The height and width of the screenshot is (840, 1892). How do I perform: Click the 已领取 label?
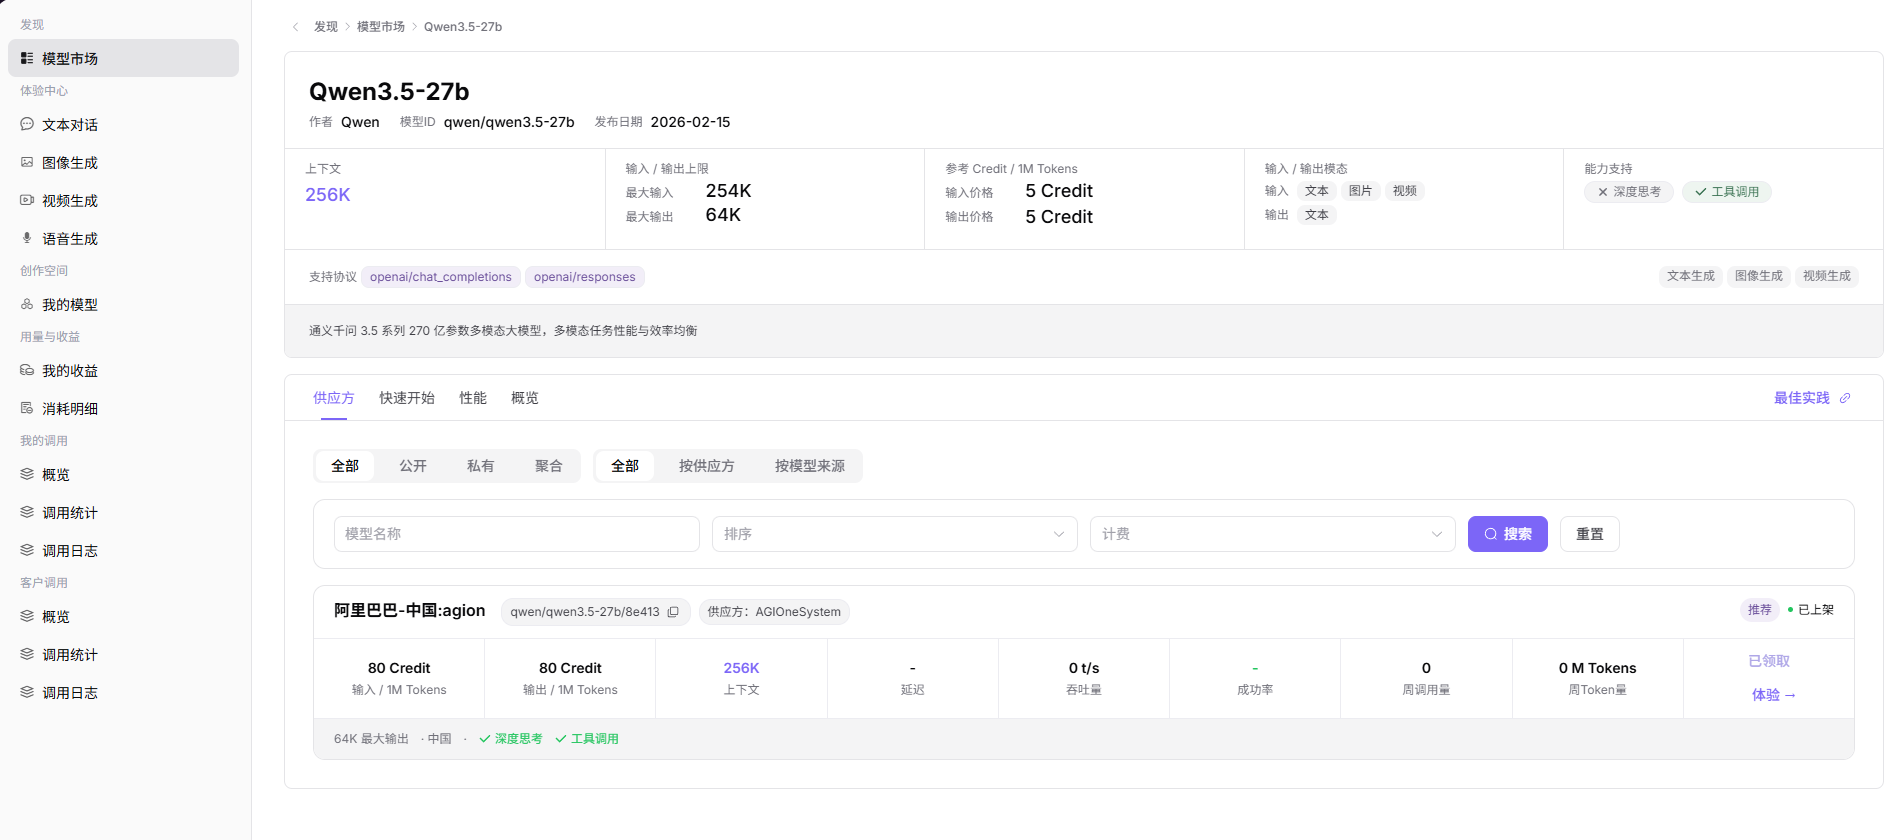tap(1769, 661)
